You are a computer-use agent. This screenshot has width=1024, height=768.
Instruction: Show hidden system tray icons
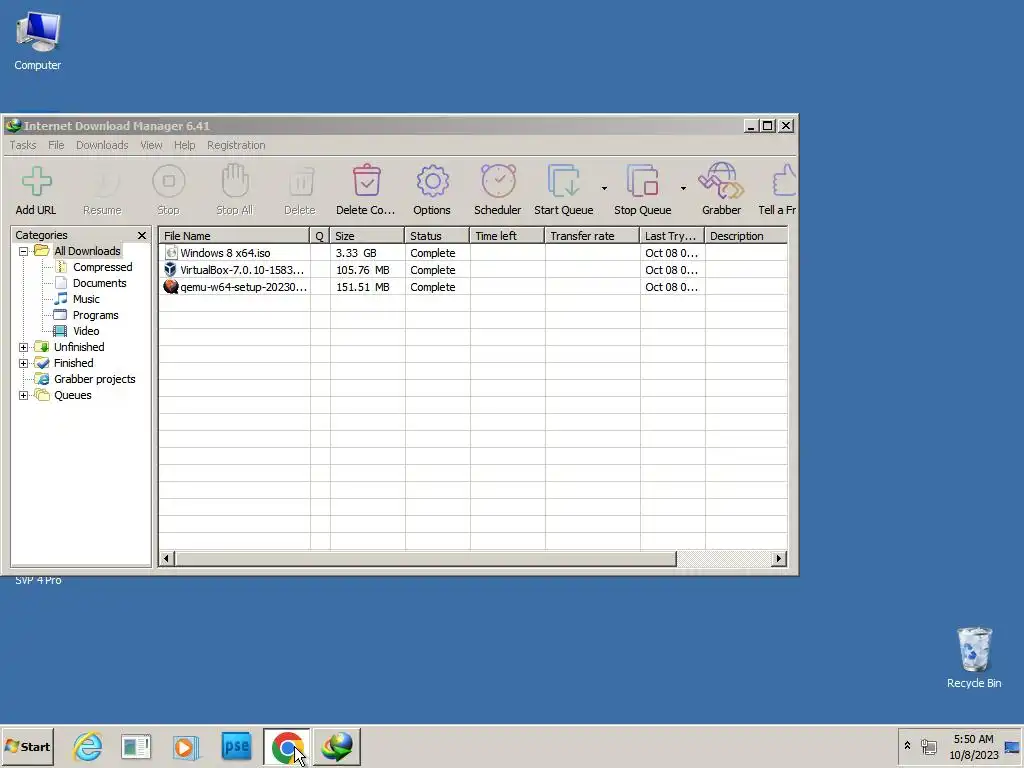click(x=907, y=745)
